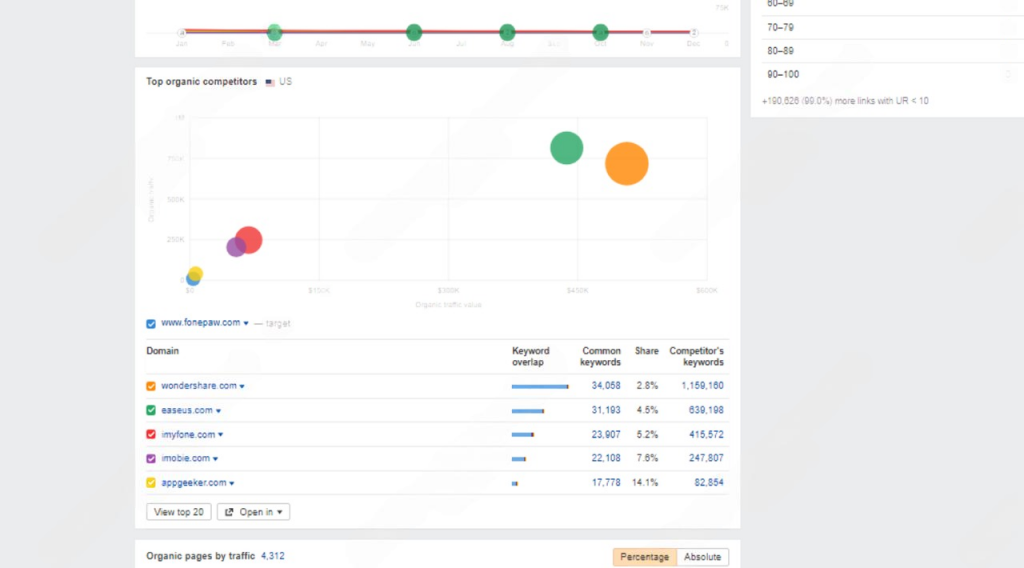Expand the imobie.com dropdown arrow
This screenshot has height=568, width=1024.
pyautogui.click(x=216, y=459)
